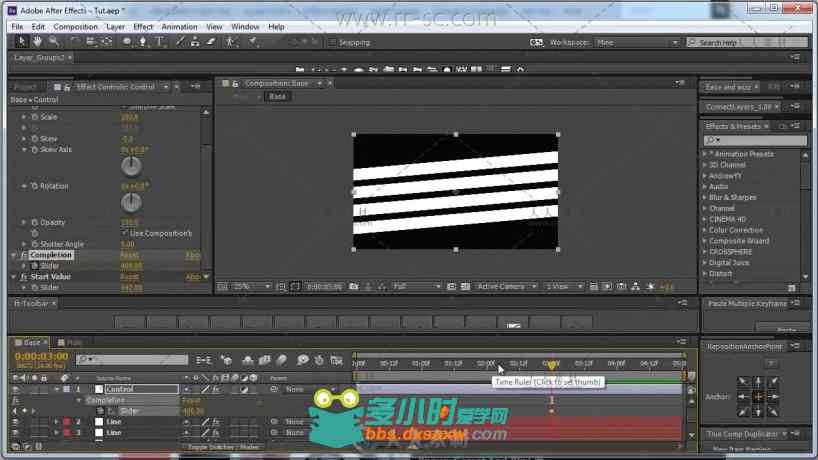
Task: Open the Active Camera dropdown
Action: click(506, 286)
